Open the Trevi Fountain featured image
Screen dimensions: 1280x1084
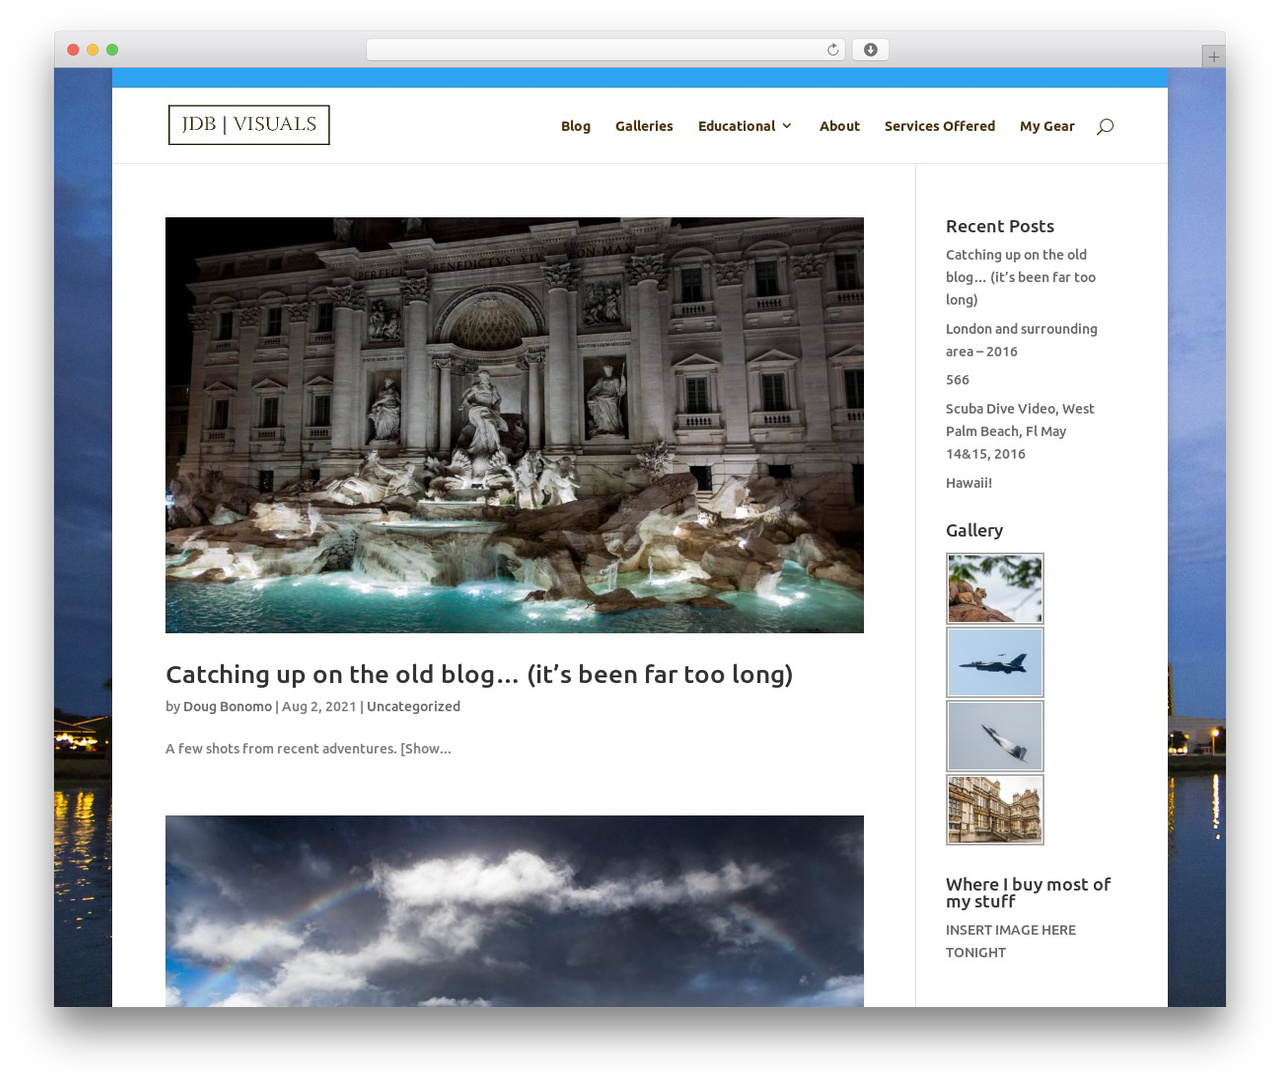515,425
